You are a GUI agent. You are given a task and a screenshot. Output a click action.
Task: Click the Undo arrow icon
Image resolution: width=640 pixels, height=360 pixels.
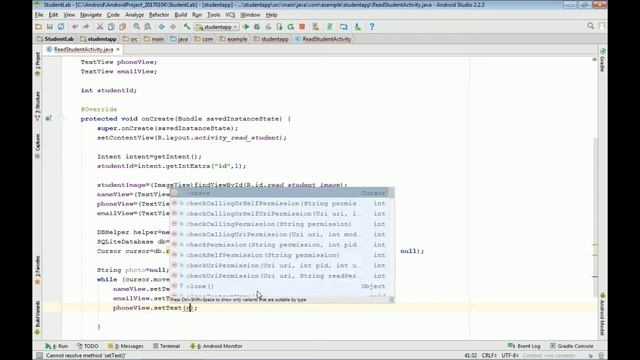tap(75, 27)
